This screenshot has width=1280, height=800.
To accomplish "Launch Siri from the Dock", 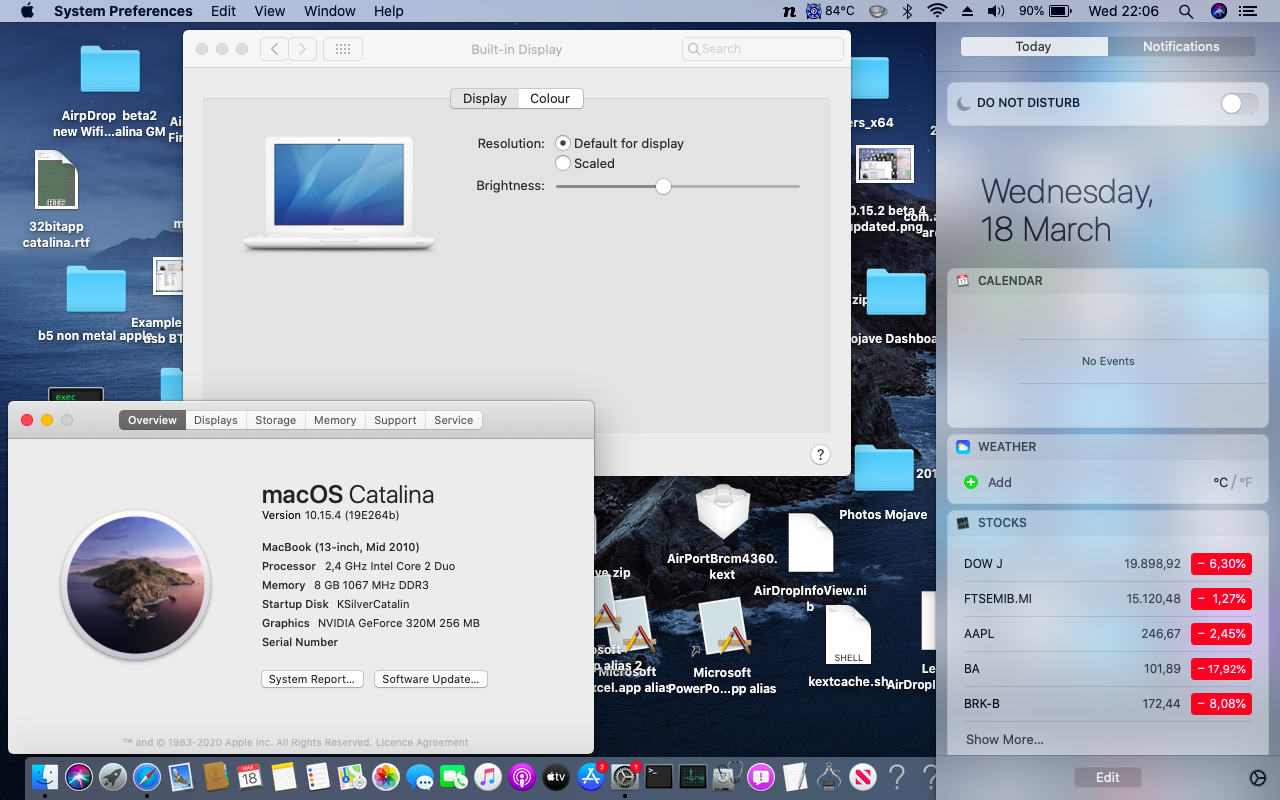I will (79, 776).
